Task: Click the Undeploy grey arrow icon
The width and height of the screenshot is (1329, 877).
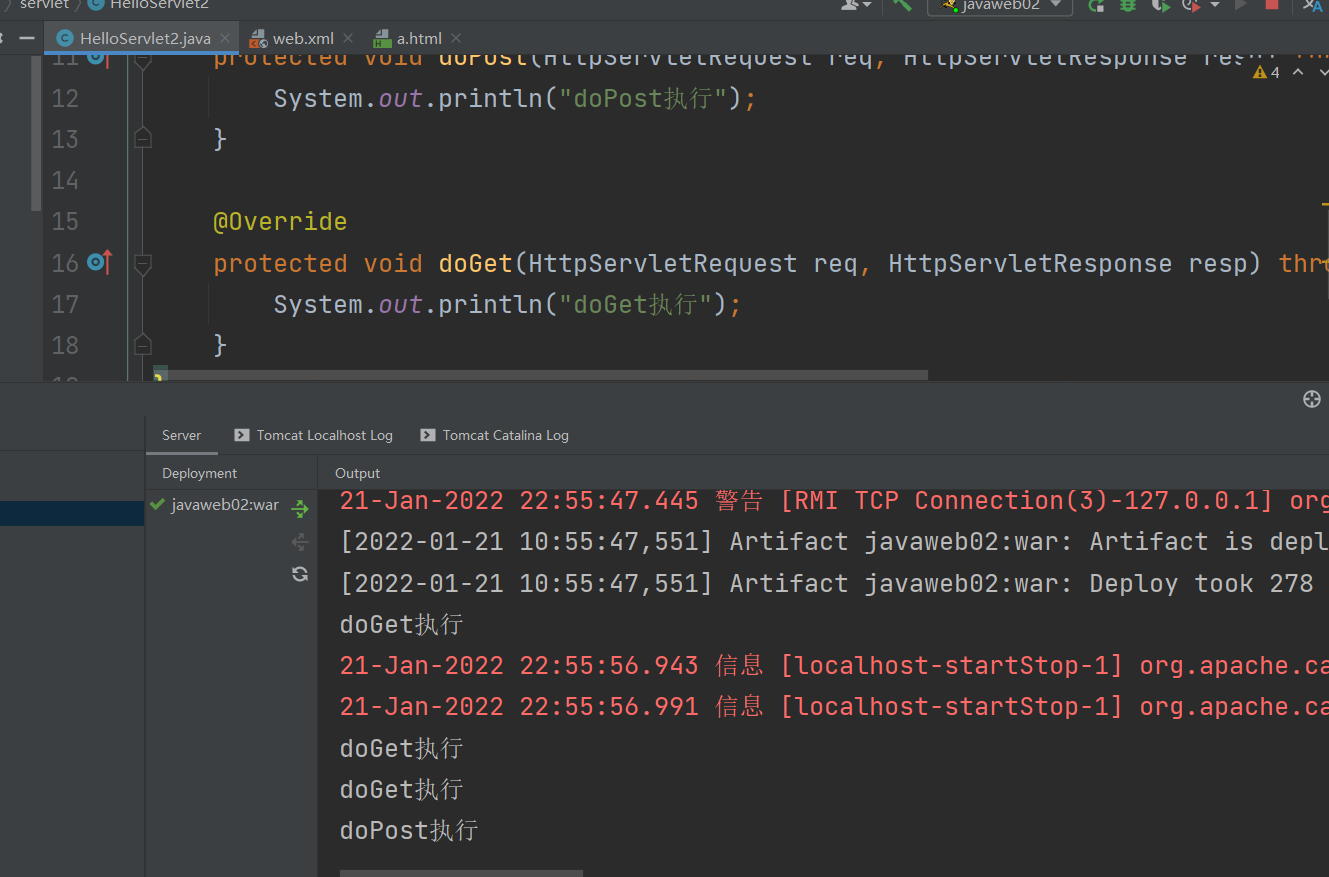Action: tap(299, 541)
